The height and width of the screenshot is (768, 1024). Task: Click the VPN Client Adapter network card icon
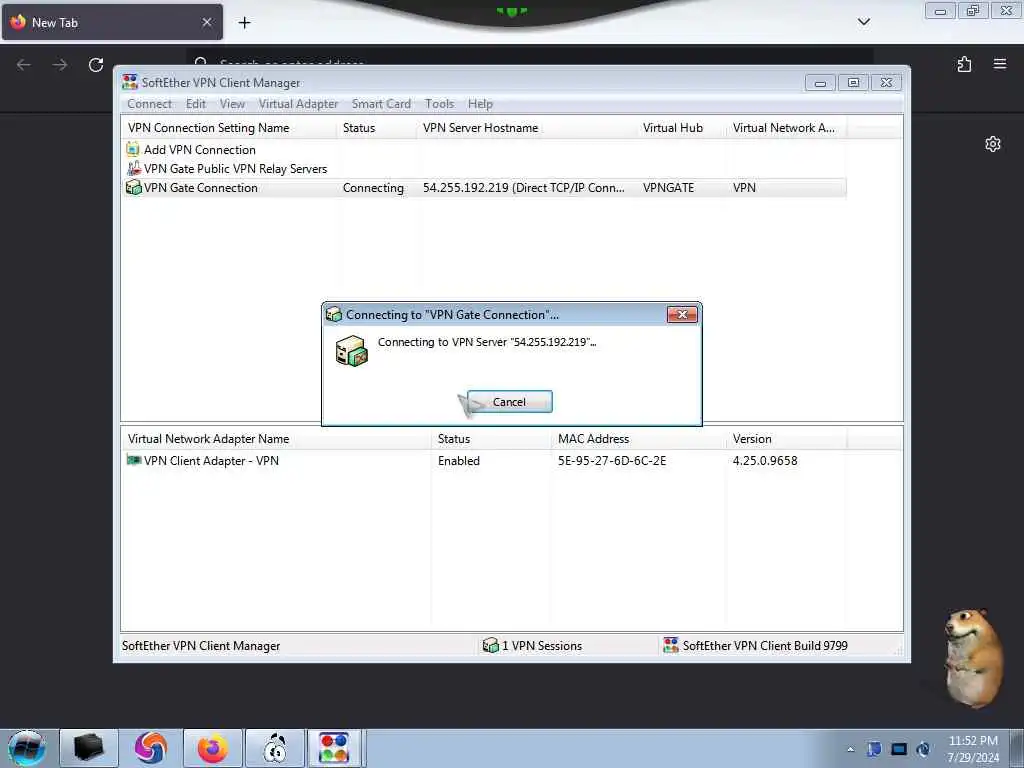[133, 460]
